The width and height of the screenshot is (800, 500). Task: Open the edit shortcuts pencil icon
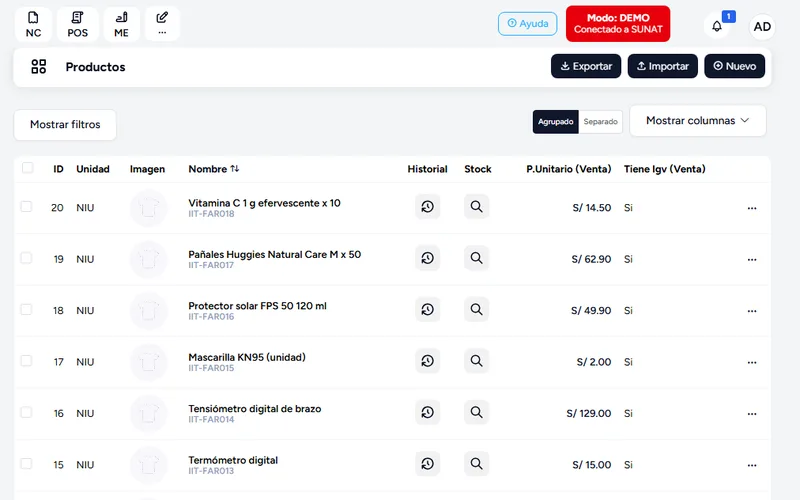pyautogui.click(x=162, y=23)
